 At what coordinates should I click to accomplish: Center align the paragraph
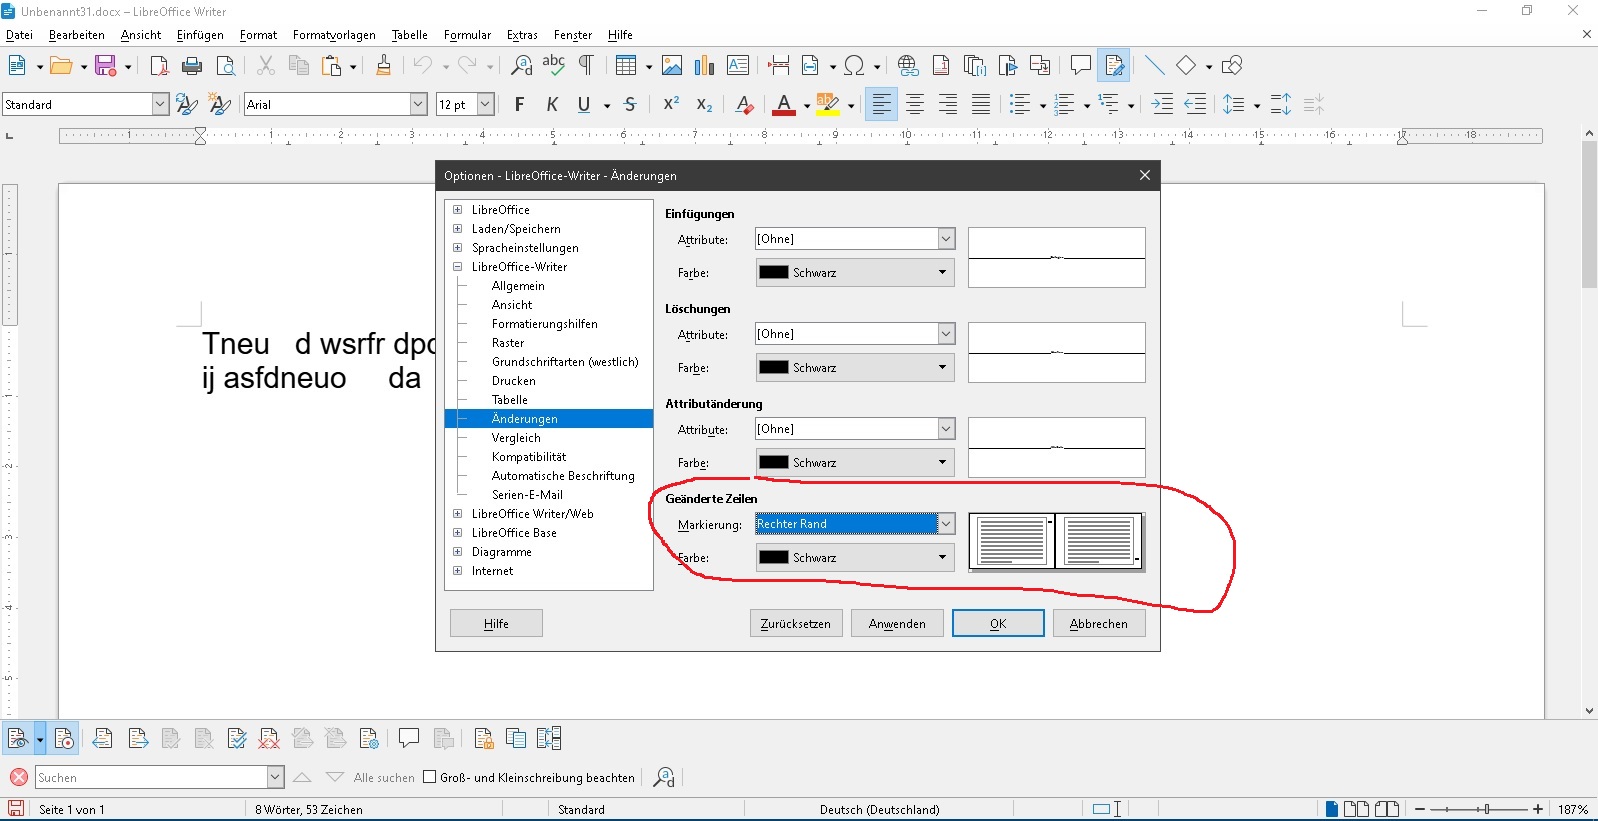pos(915,104)
